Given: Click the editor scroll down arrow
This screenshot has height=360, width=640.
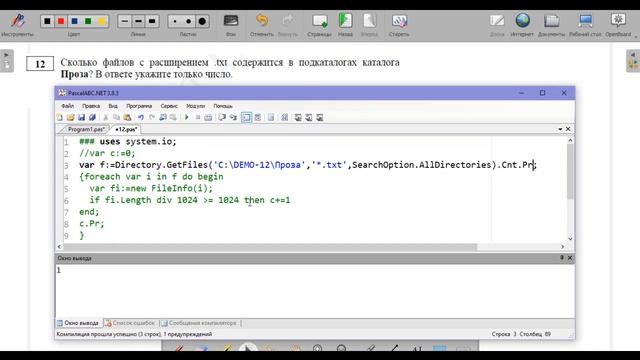Looking at the screenshot, I should pos(570,239).
